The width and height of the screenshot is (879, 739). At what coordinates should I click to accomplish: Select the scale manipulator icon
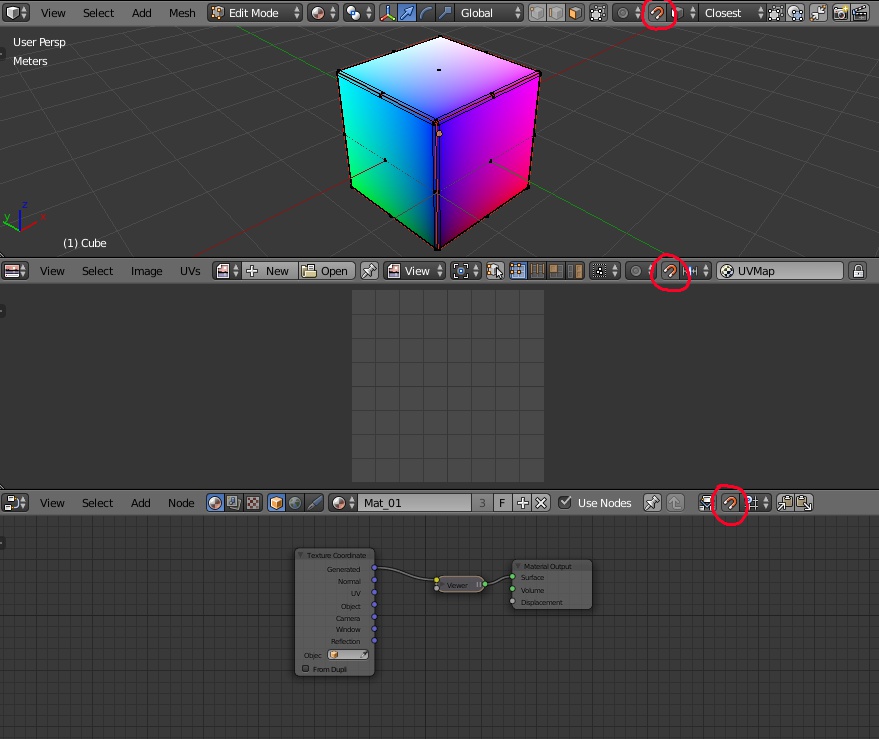click(x=445, y=13)
